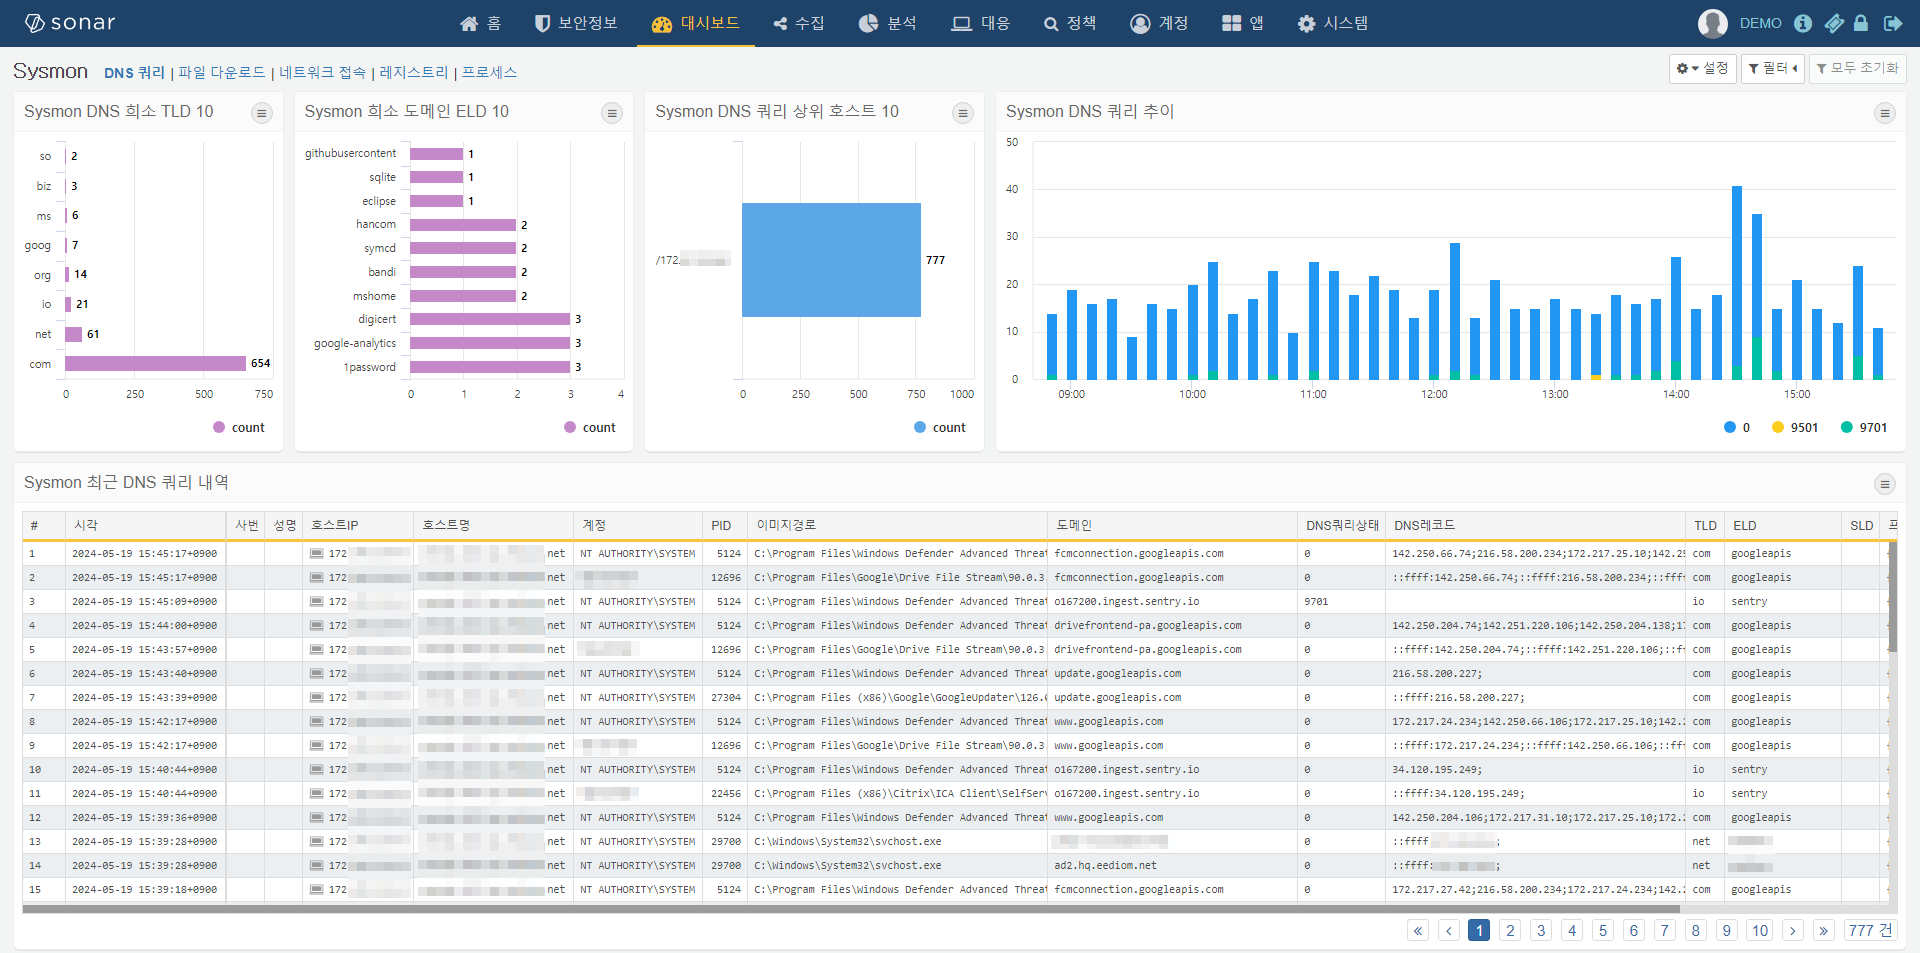The image size is (1920, 953).
Task: Switch to the 파일 다운로드 tab
Action: click(222, 73)
